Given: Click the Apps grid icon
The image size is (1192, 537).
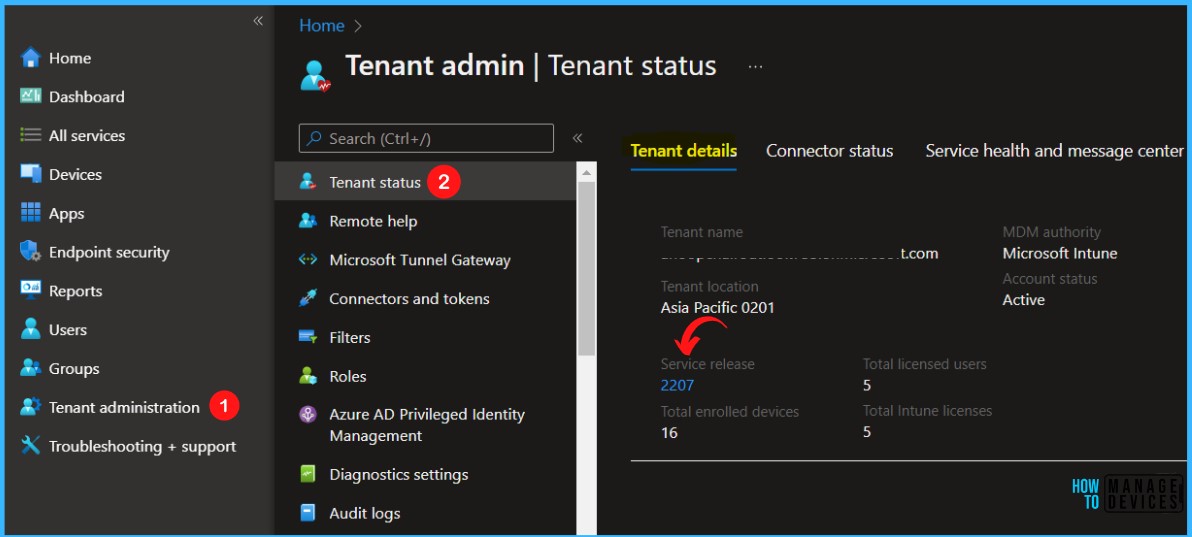Looking at the screenshot, I should (30, 213).
